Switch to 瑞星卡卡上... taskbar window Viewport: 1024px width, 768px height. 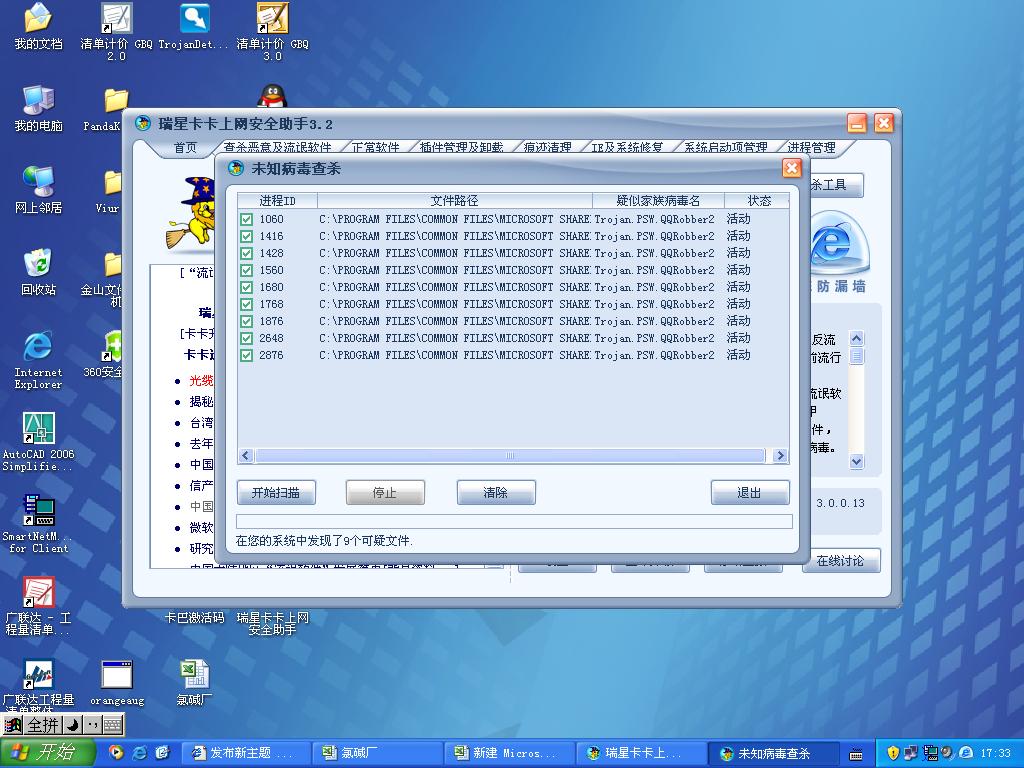(x=641, y=753)
